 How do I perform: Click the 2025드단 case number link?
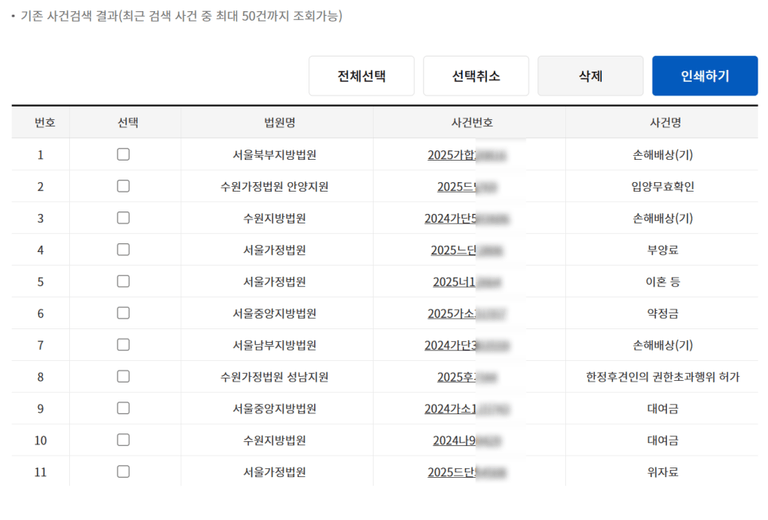tap(466, 472)
